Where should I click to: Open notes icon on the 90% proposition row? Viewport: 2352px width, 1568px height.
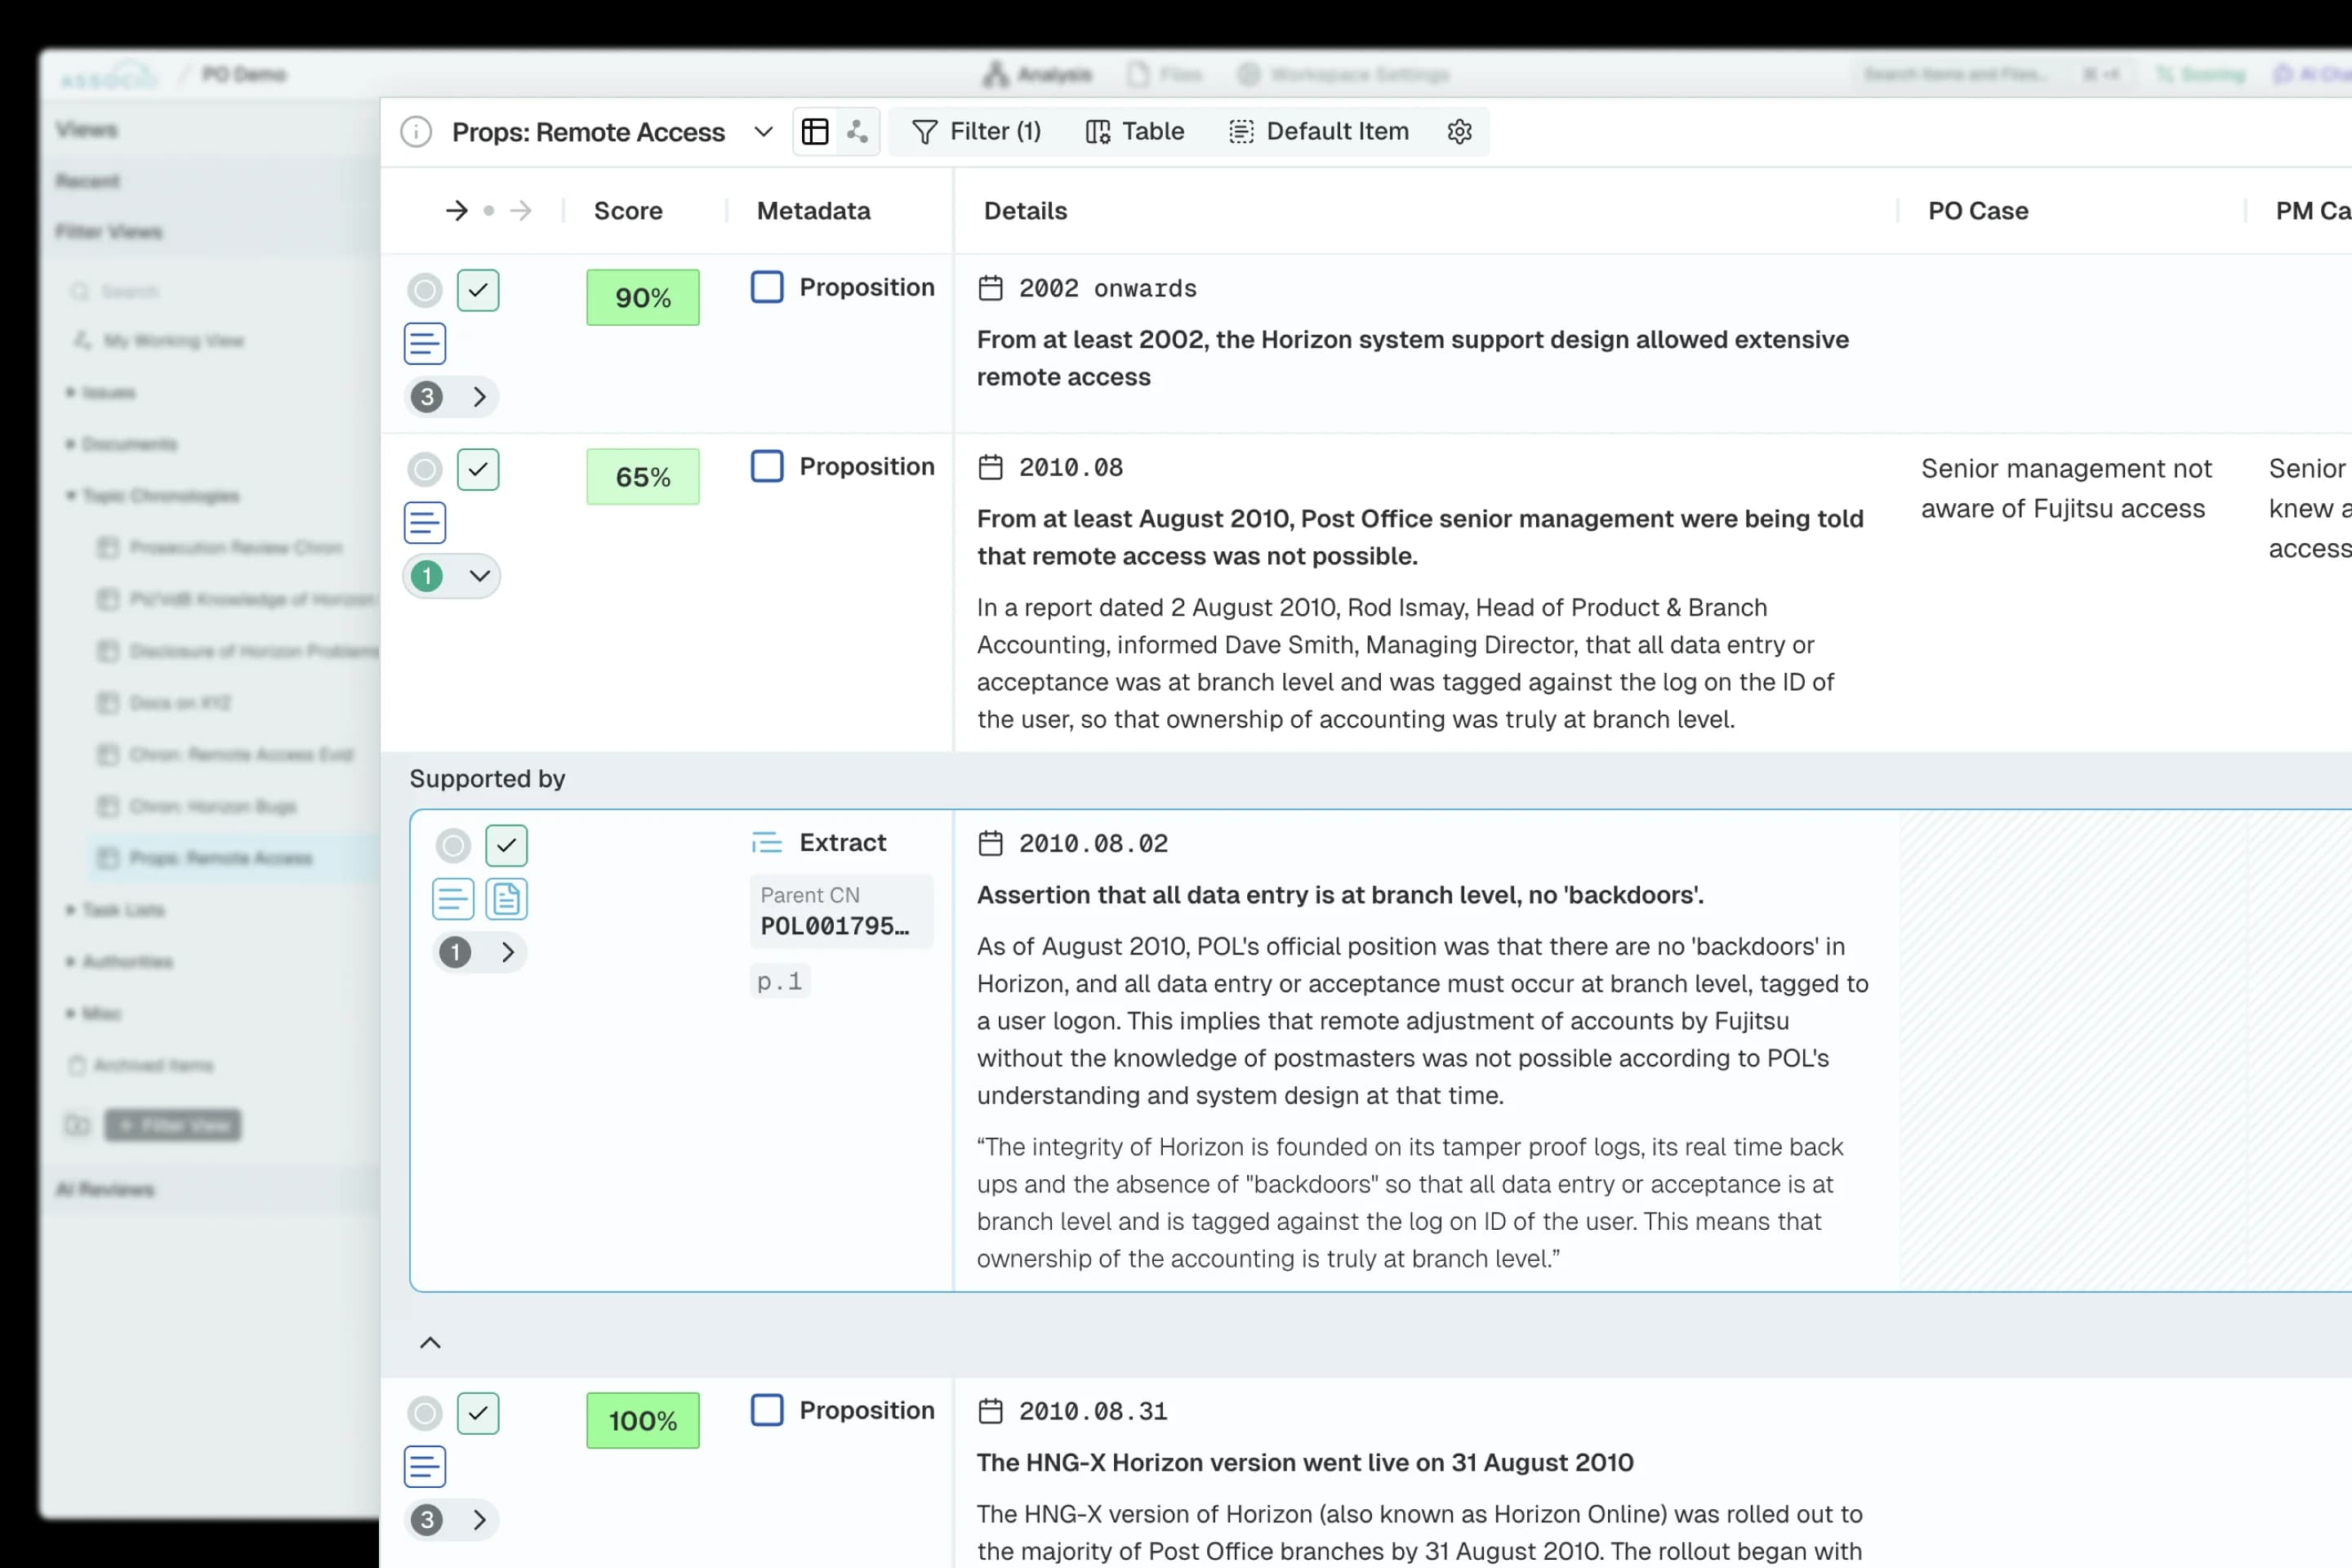pos(425,344)
